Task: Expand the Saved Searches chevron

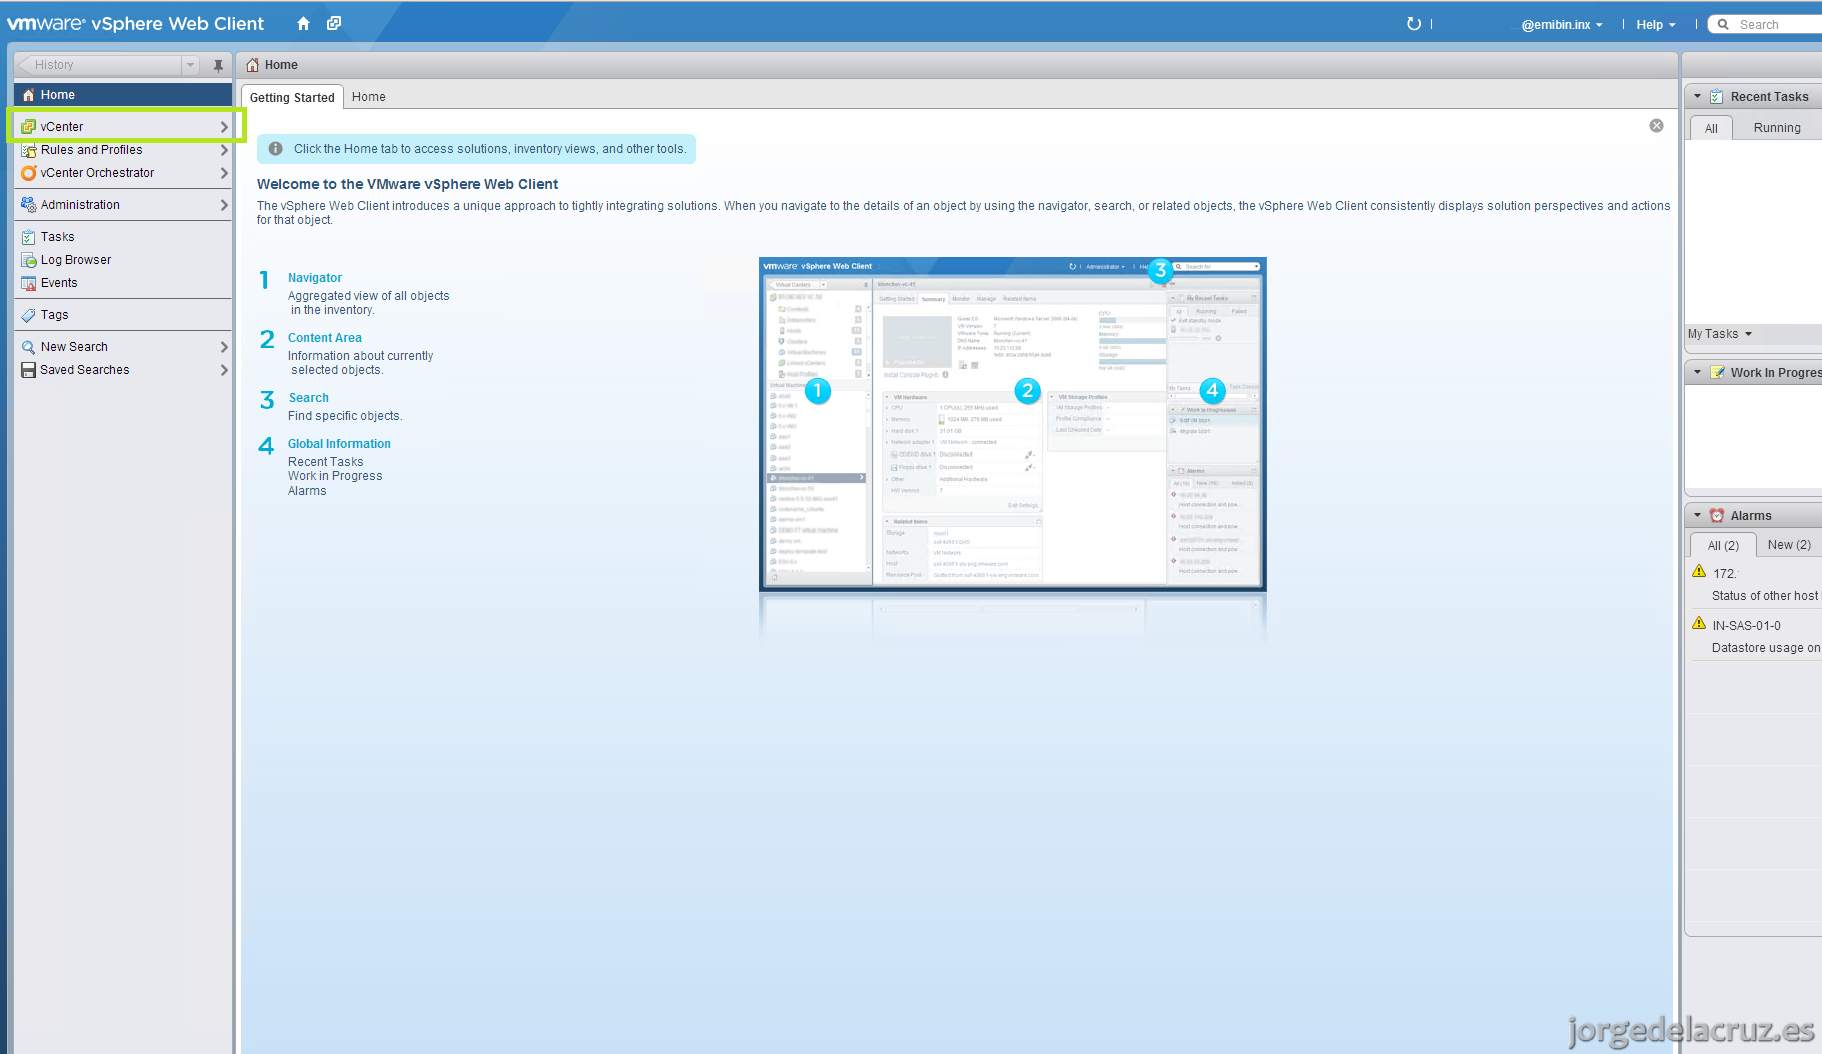Action: [224, 370]
